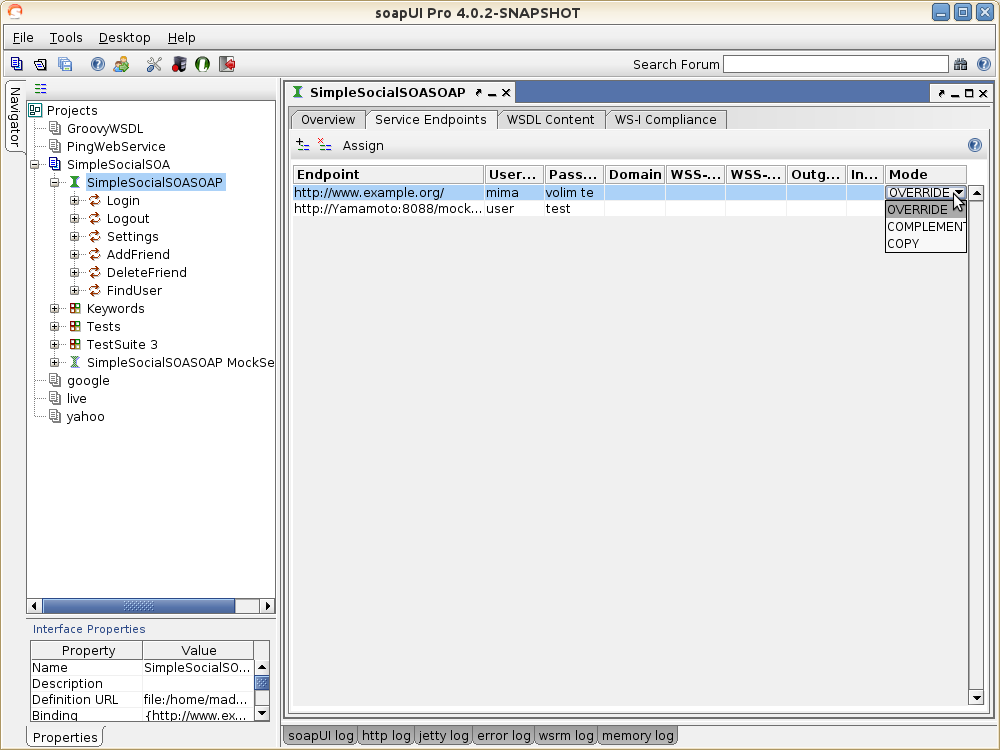Switch to the memory log tab

(637, 735)
